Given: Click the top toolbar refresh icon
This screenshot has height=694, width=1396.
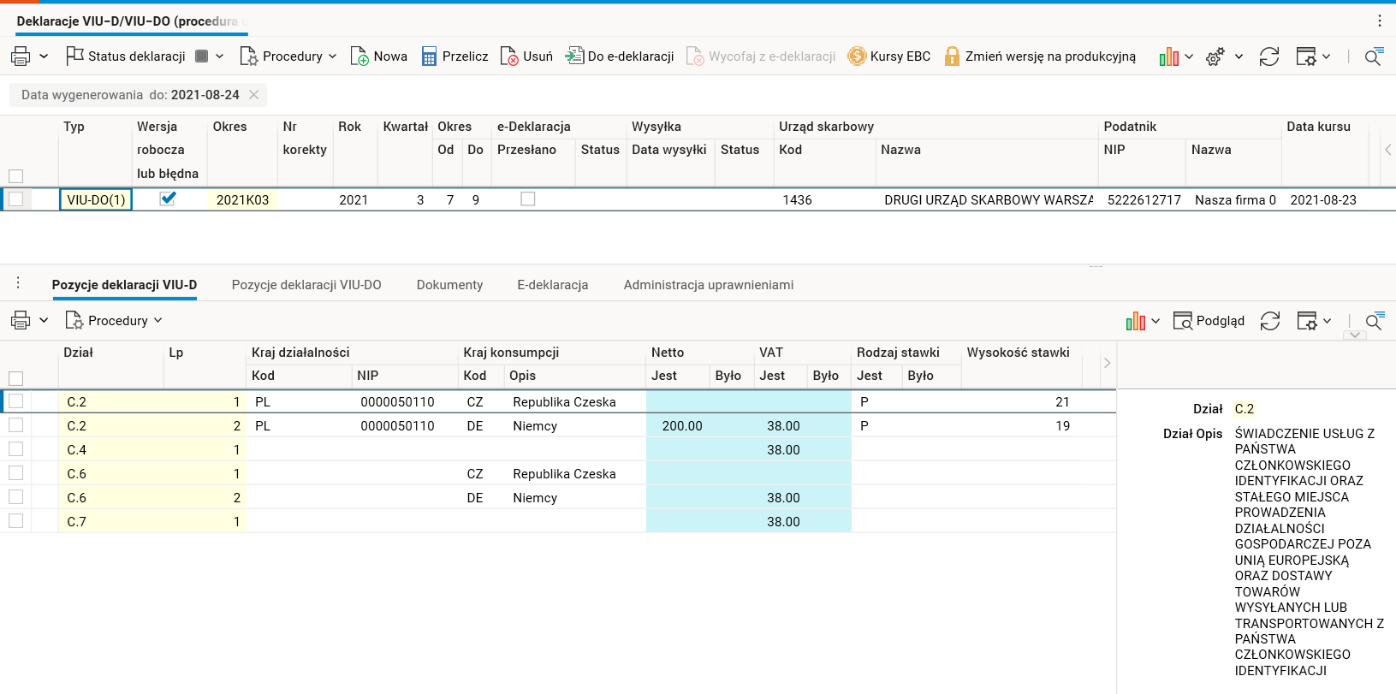Looking at the screenshot, I should [x=1269, y=57].
